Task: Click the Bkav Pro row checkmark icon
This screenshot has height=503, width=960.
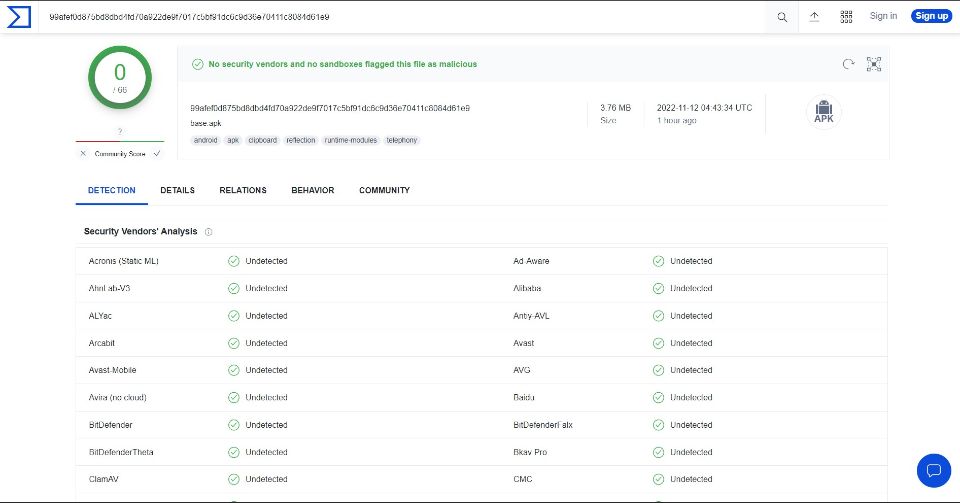Action: tap(658, 452)
